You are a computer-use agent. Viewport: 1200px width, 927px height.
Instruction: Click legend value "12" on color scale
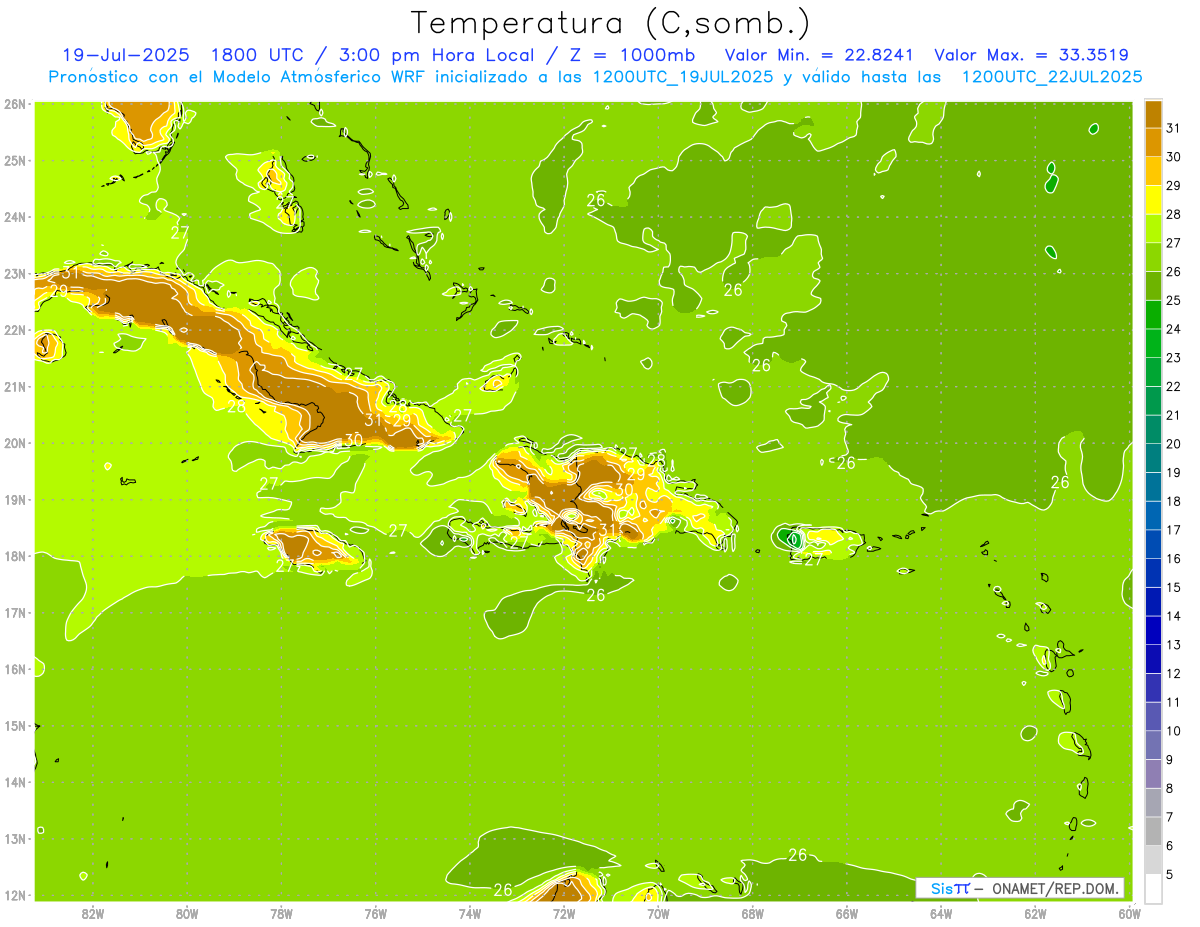coord(1173,673)
